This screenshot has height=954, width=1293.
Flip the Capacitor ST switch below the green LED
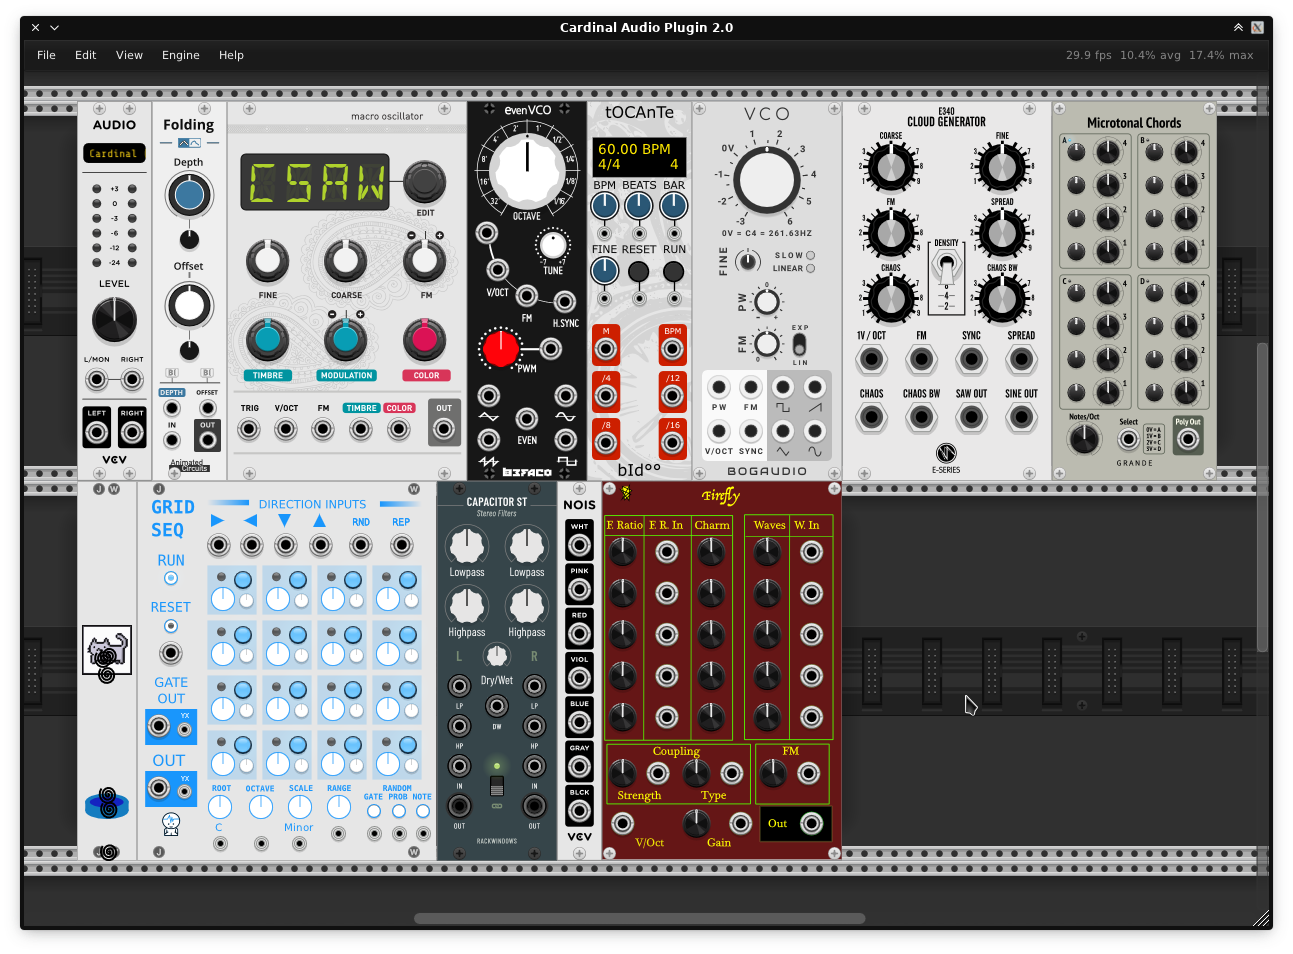[497, 786]
